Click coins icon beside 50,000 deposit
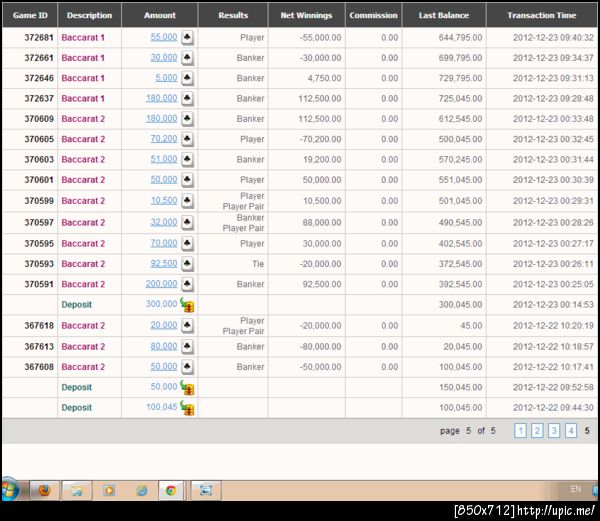 (188, 387)
